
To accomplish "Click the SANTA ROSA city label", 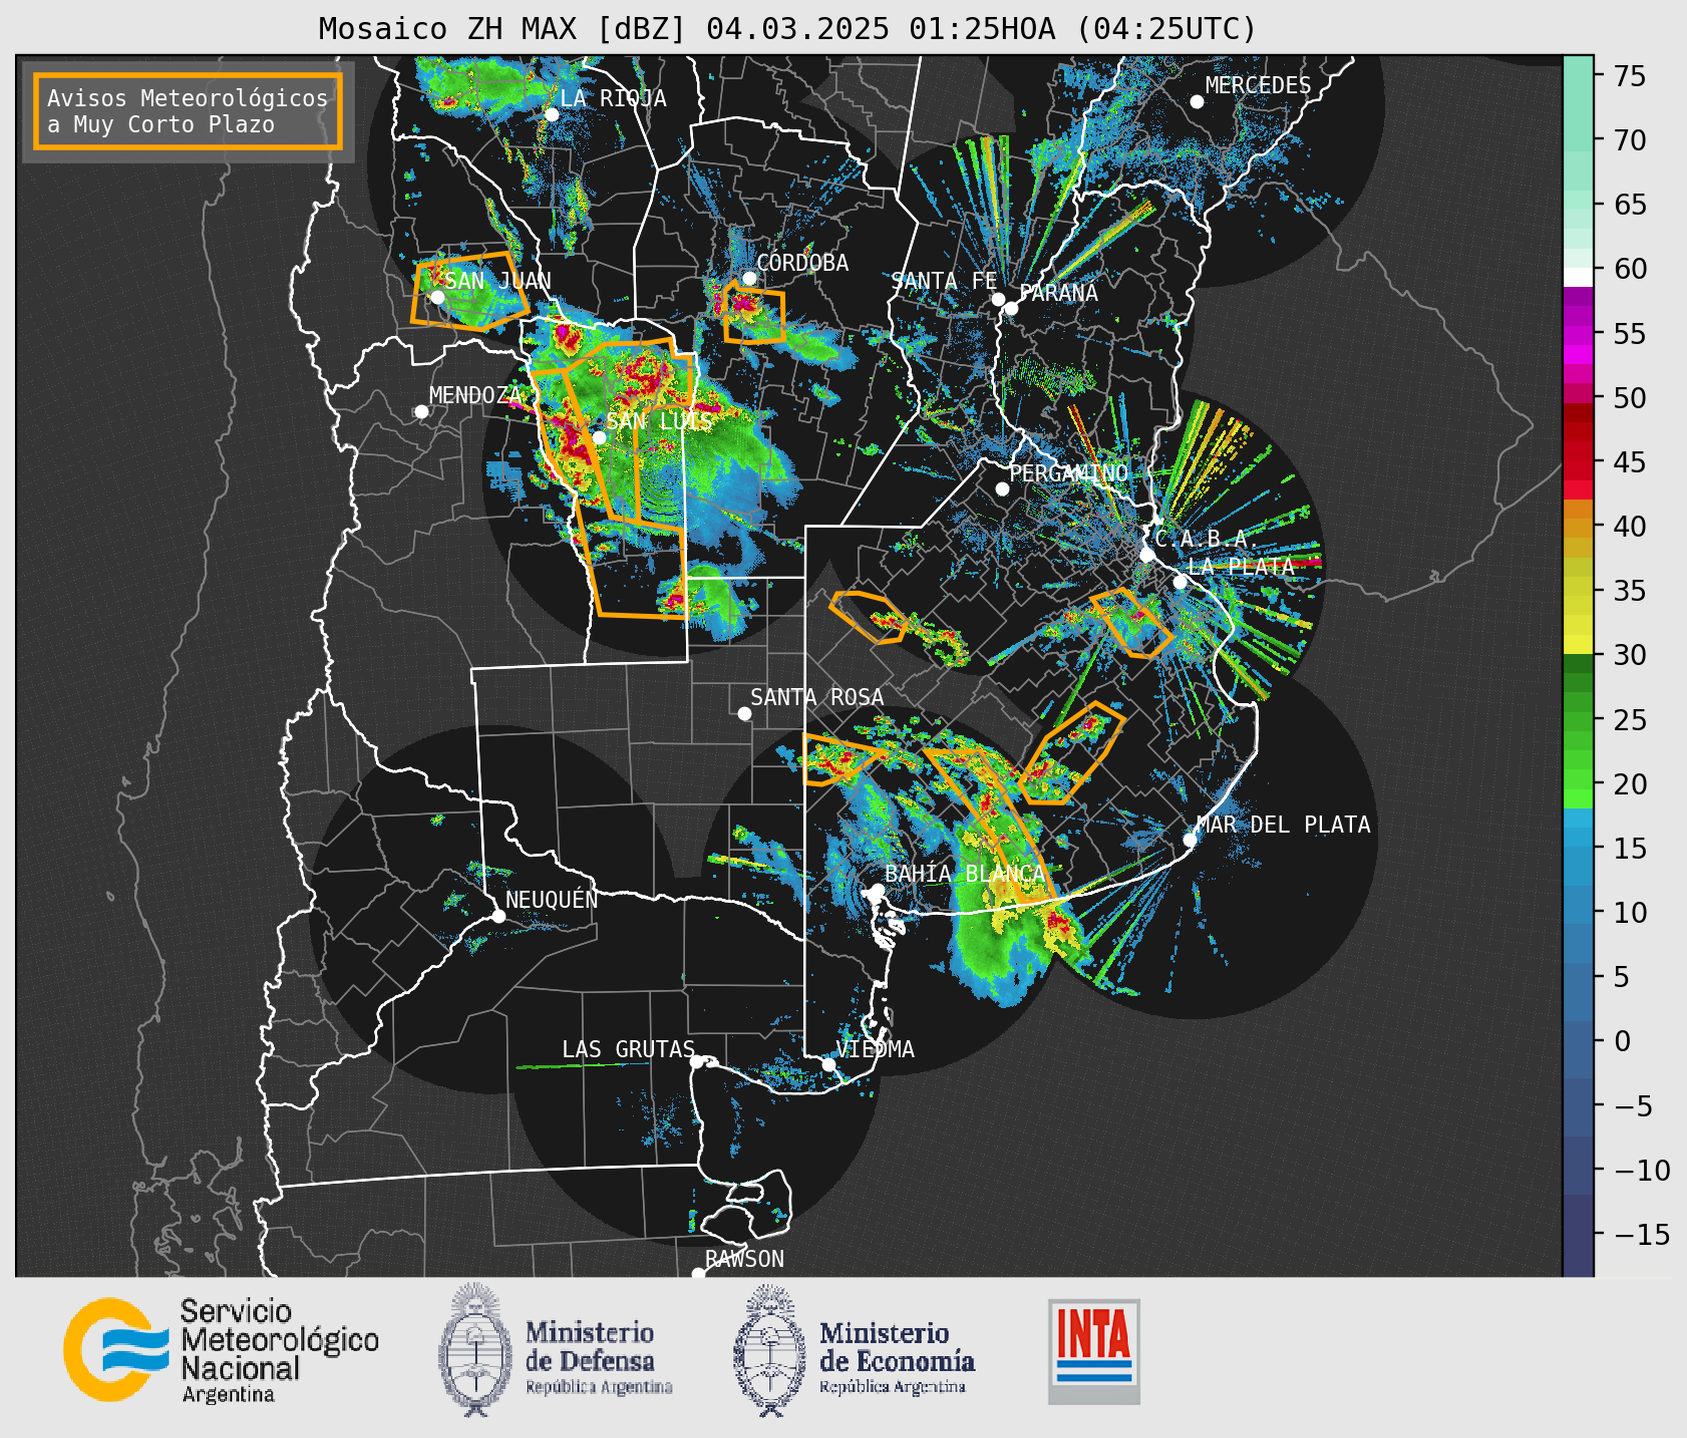I will point(817,697).
